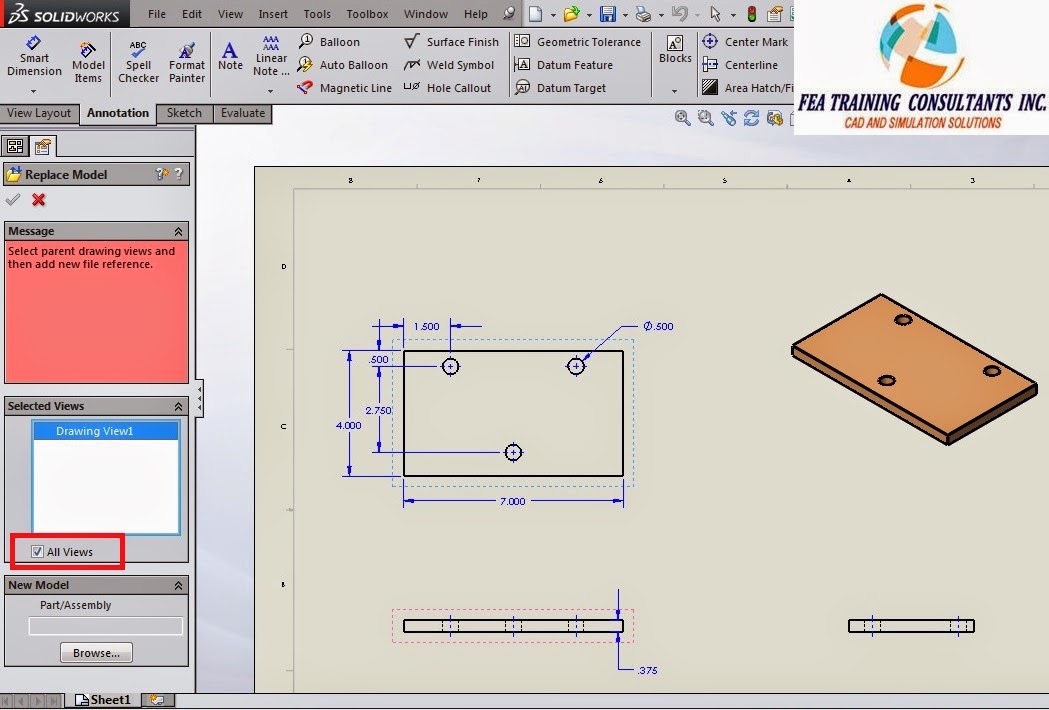This screenshot has width=1049, height=710.
Task: Click the Add Sheet tab icon
Action: (x=157, y=700)
